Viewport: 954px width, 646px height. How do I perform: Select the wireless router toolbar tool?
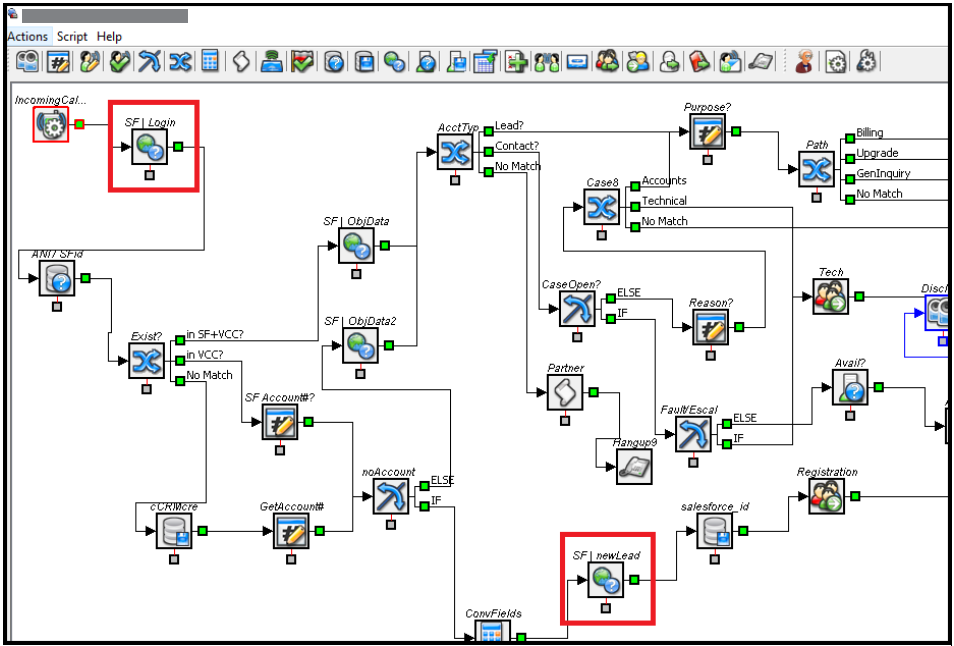pyautogui.click(x=272, y=61)
